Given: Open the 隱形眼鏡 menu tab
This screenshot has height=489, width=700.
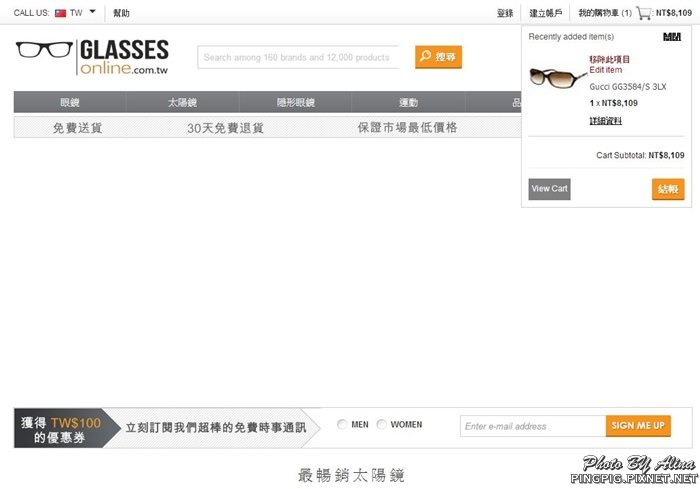Looking at the screenshot, I should tap(296, 102).
